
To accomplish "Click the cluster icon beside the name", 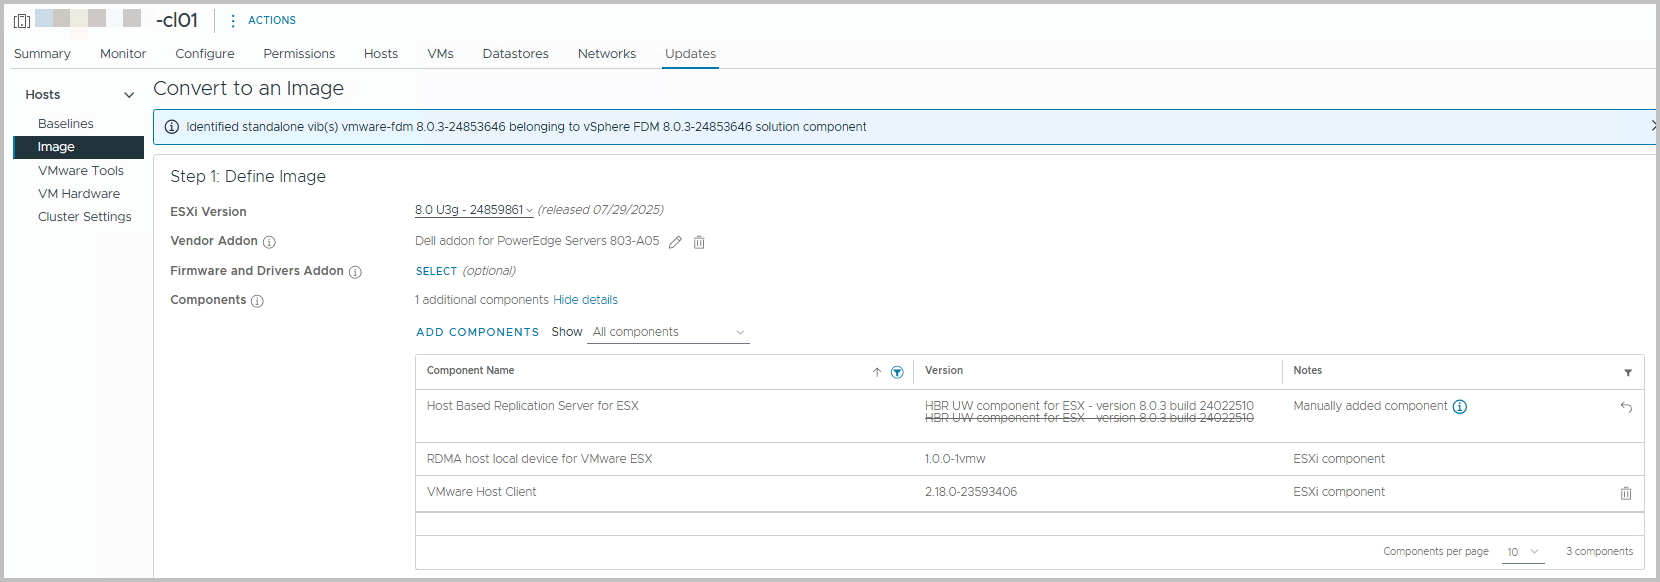I will (22, 20).
